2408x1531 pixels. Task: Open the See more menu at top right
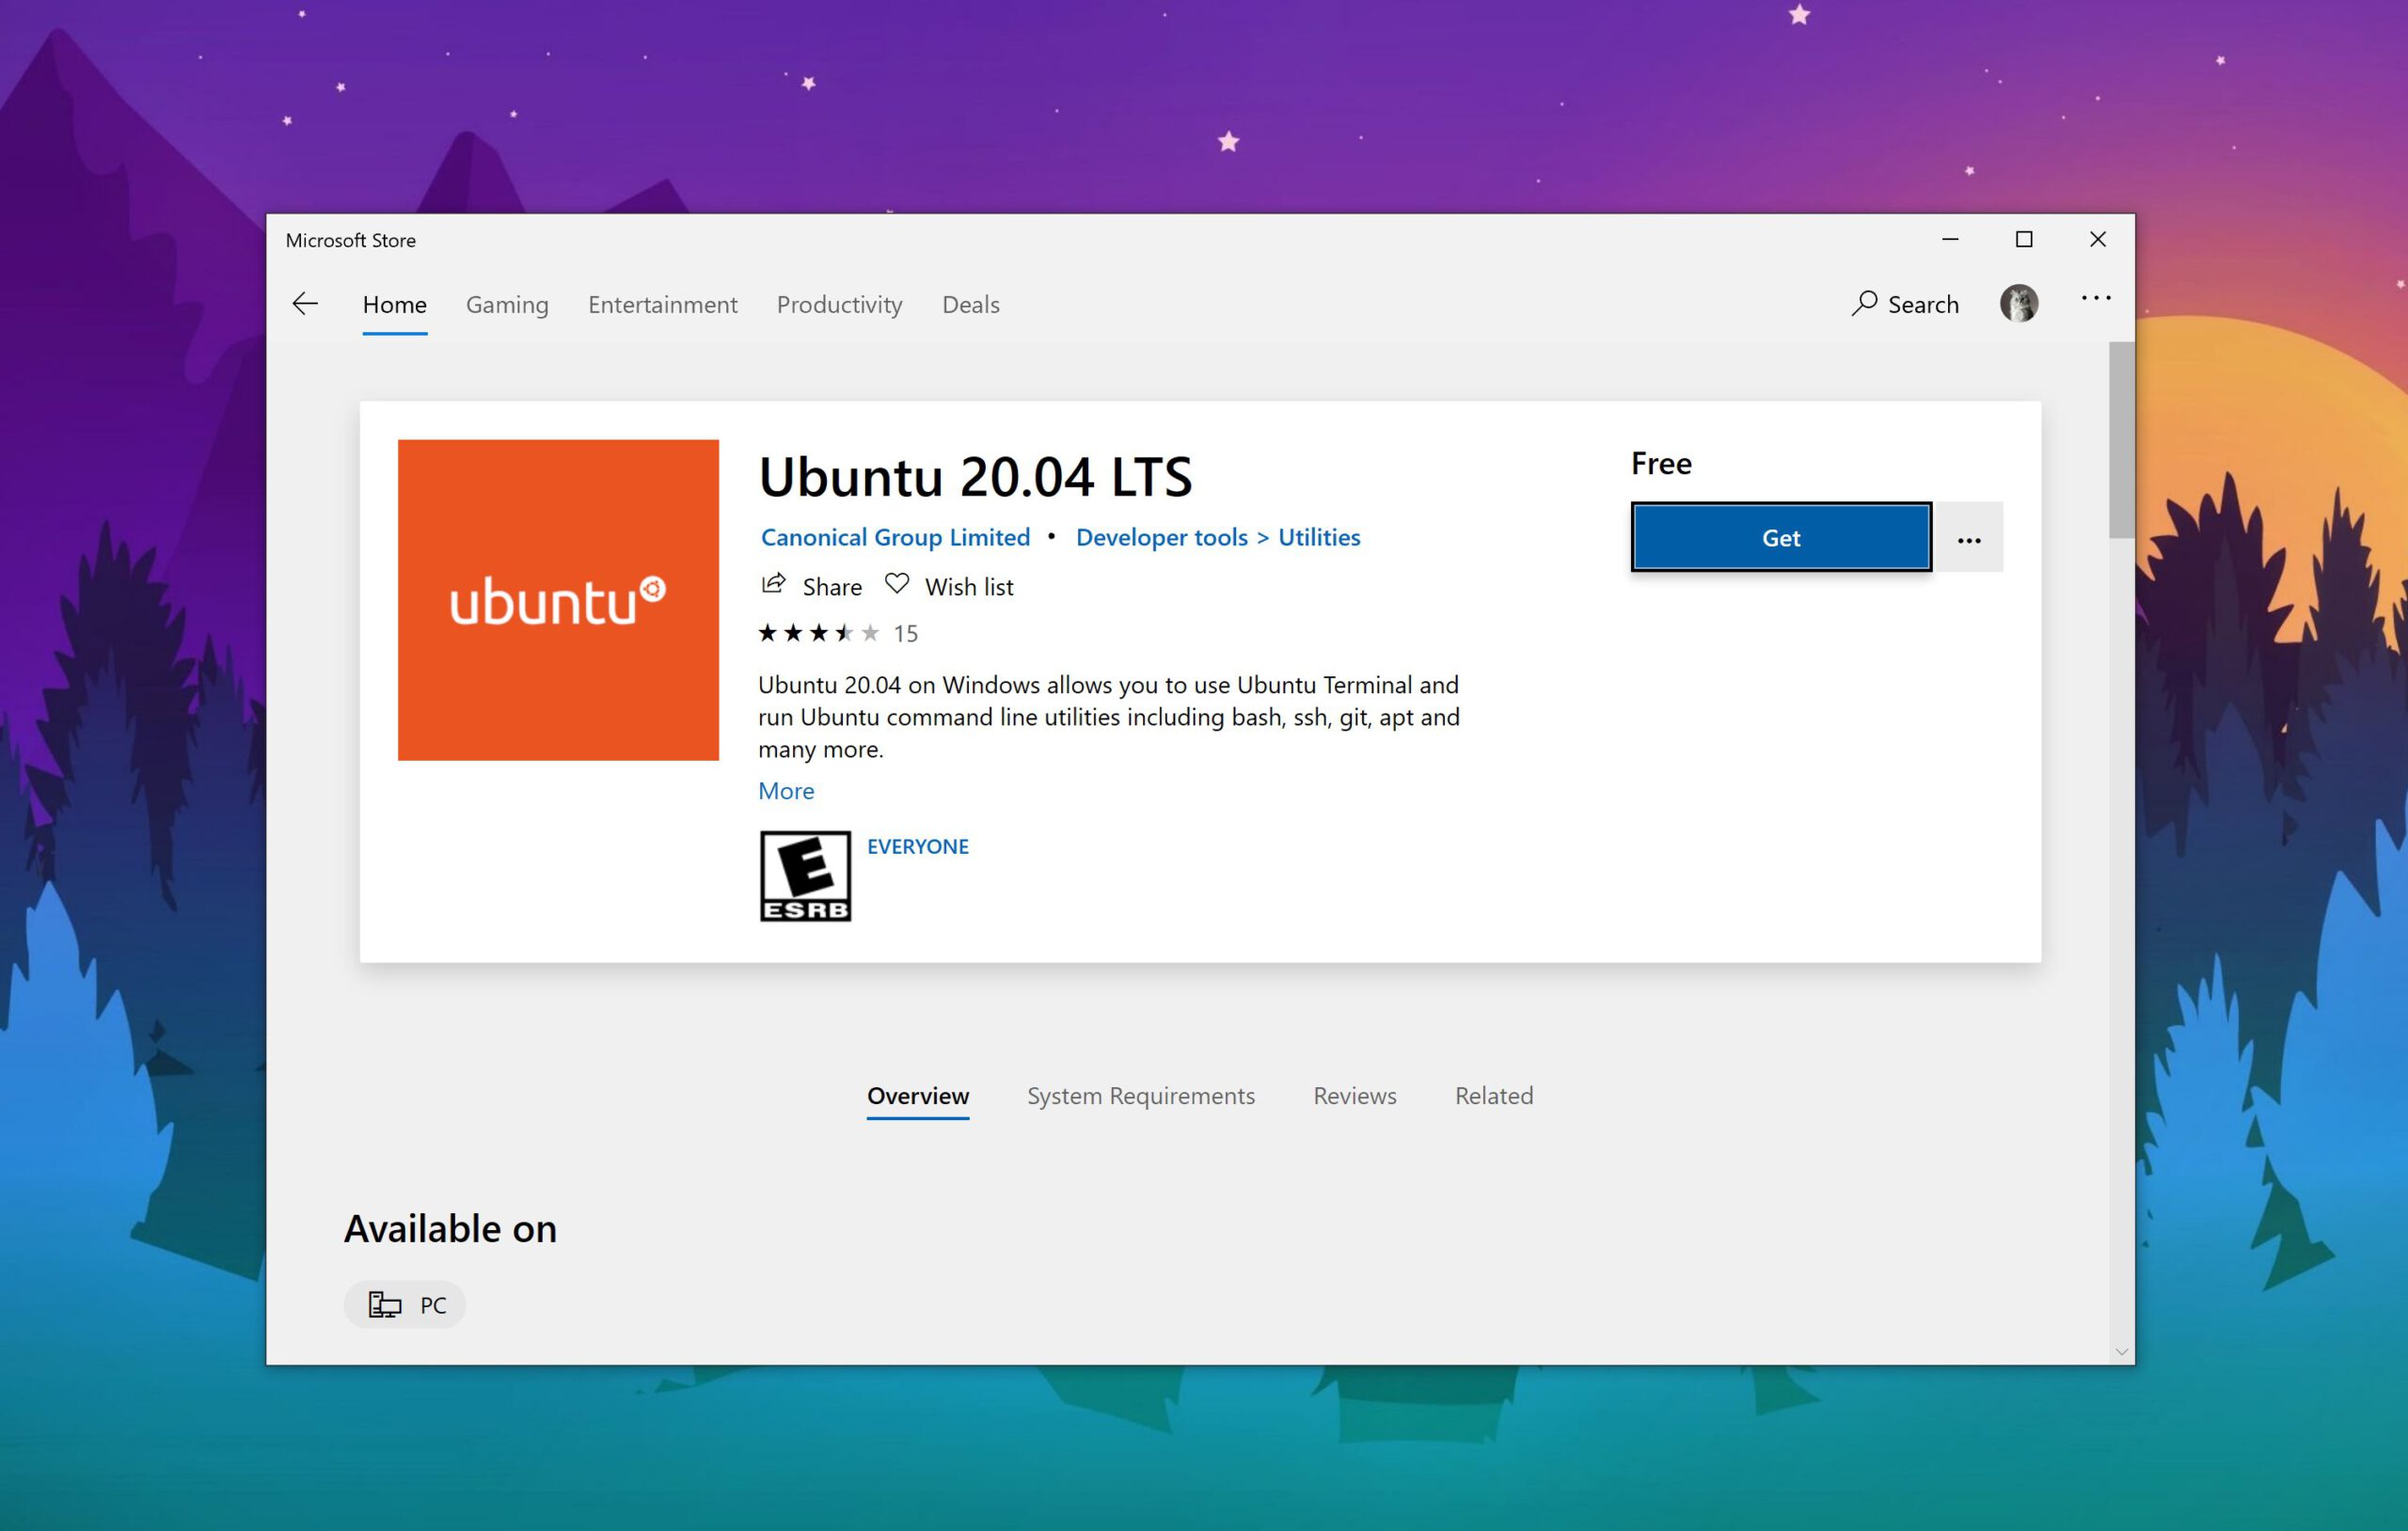[x=2096, y=298]
